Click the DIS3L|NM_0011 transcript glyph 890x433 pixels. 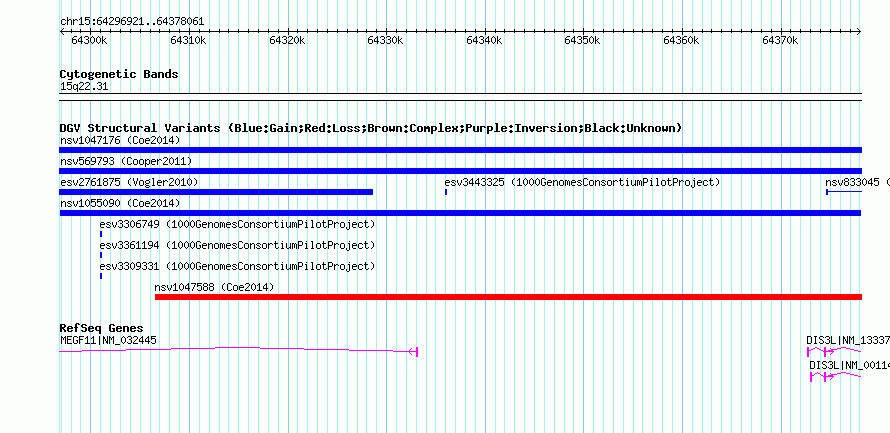coord(836,376)
